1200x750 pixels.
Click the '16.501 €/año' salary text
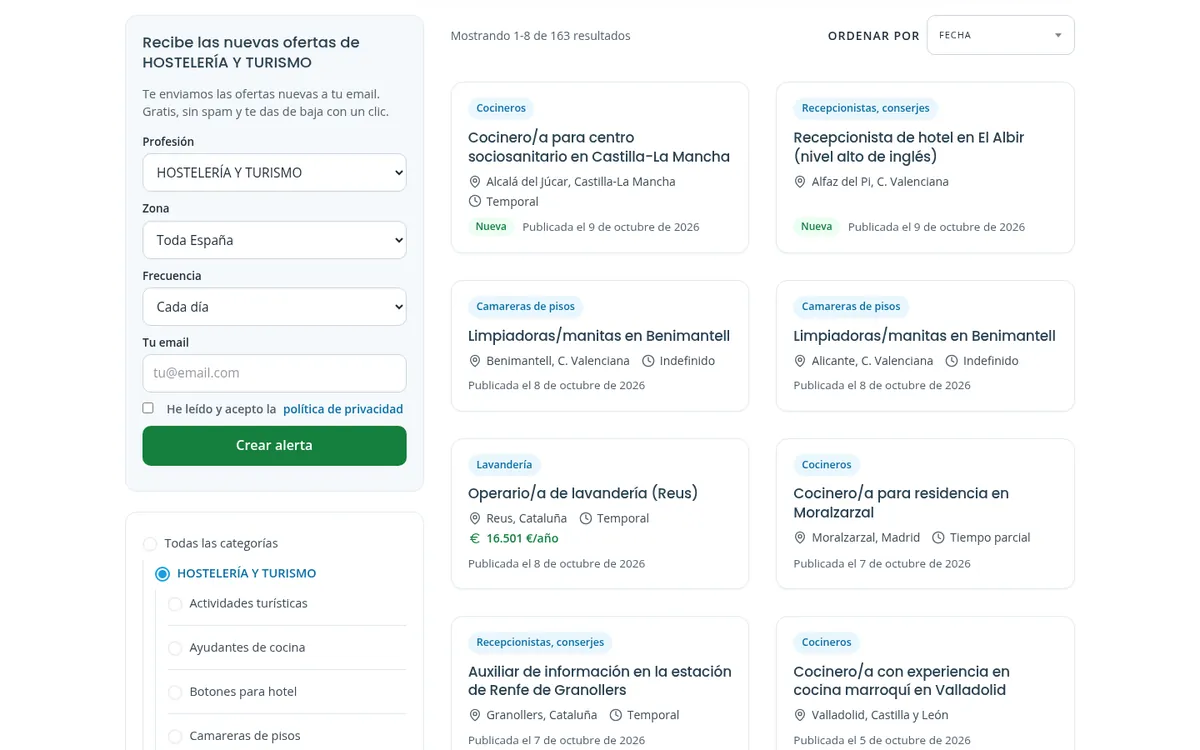pos(522,539)
